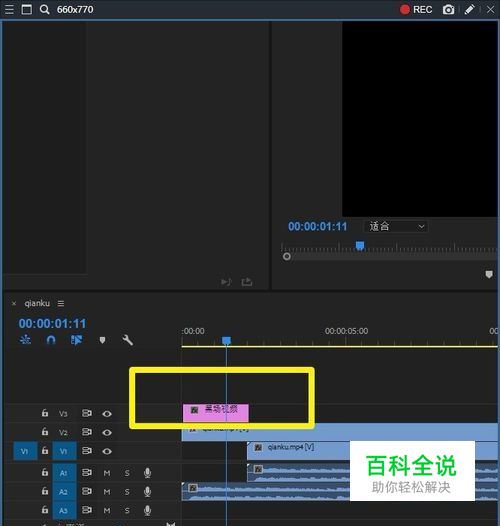Hide track V3 with the eye icon
This screenshot has width=500, height=526.
click(x=107, y=414)
